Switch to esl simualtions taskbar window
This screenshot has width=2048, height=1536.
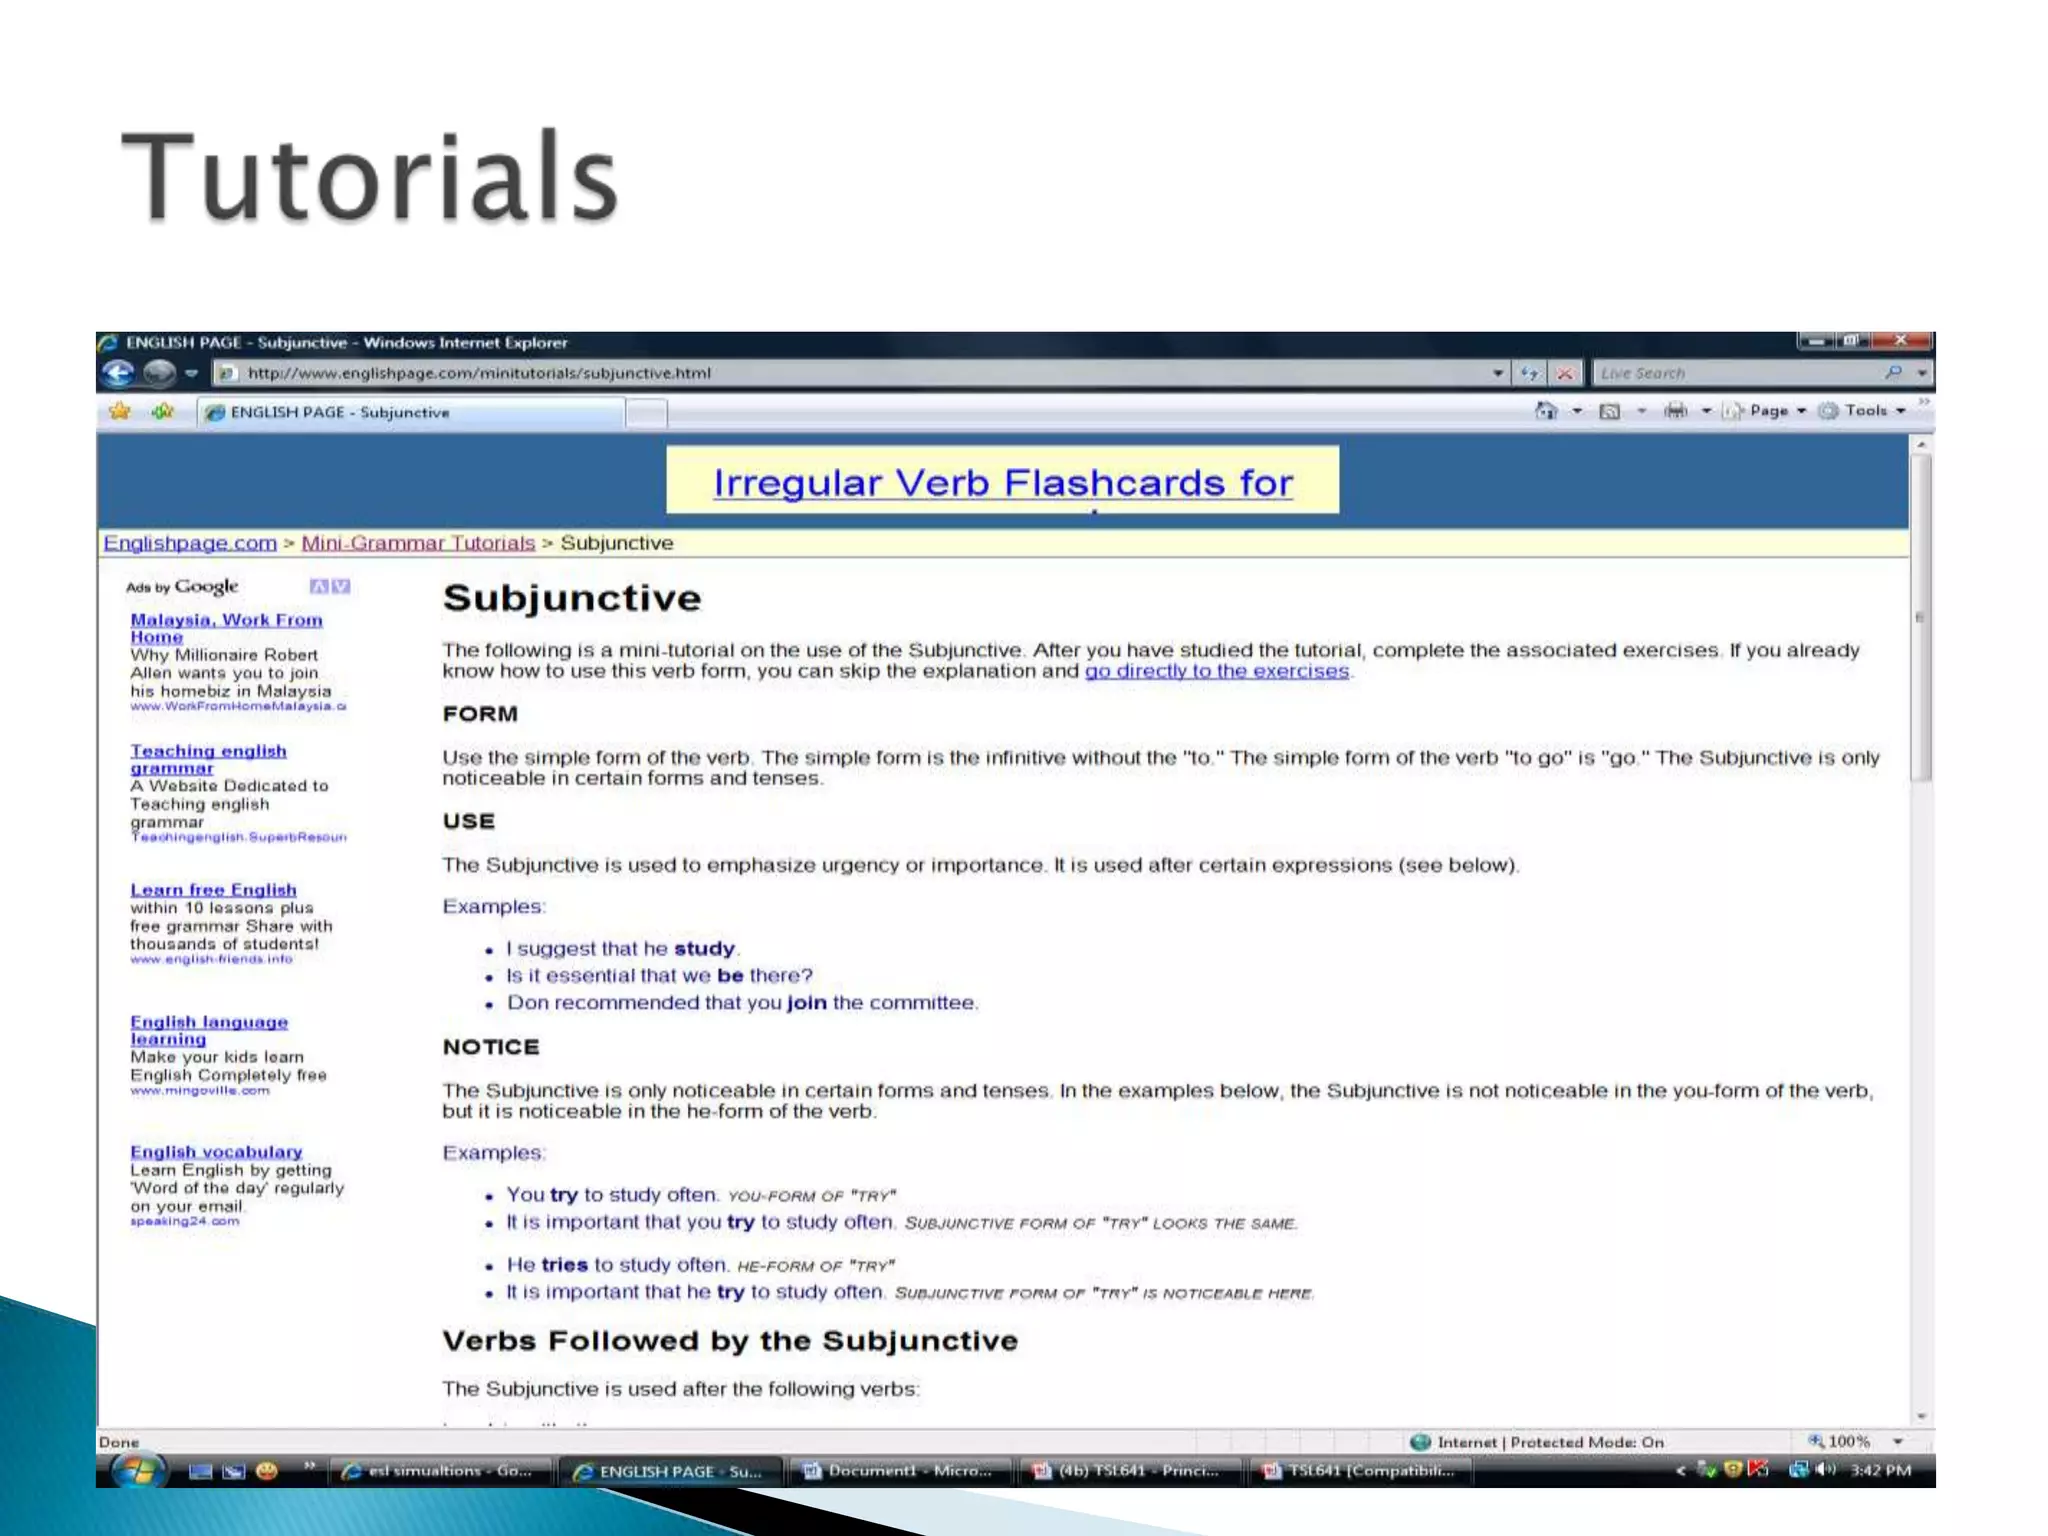coord(442,1471)
